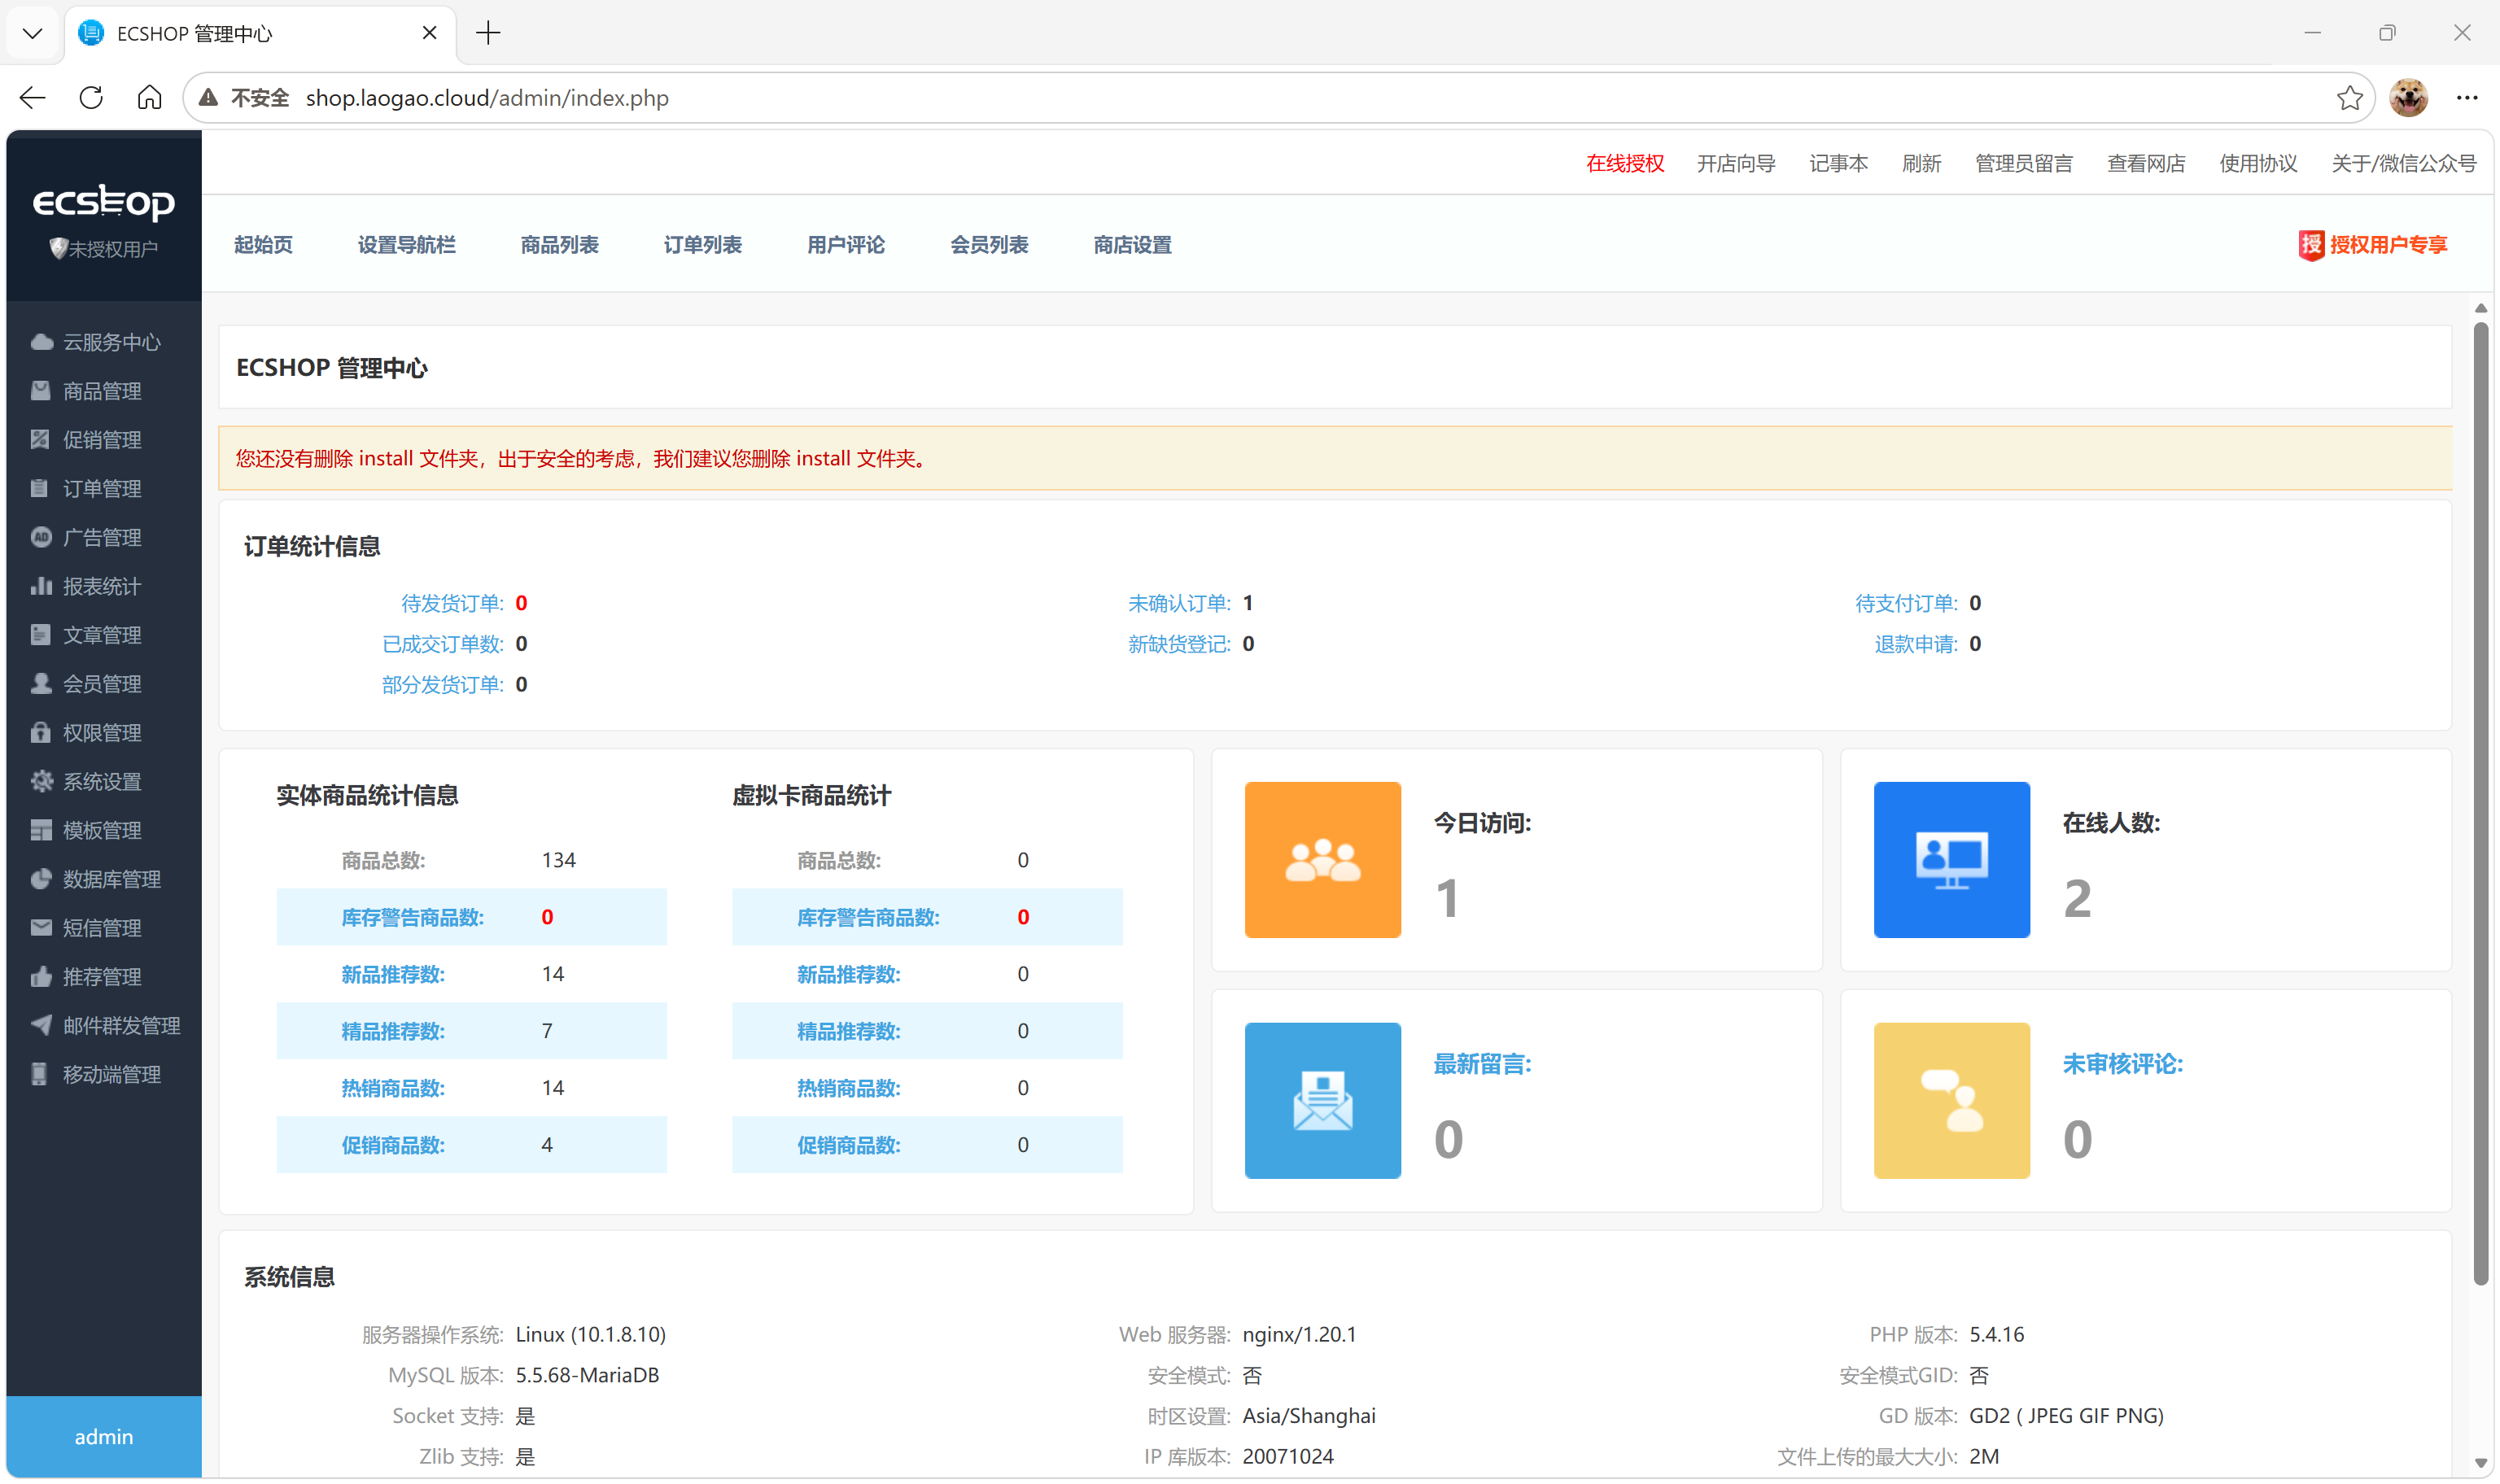Click the browser address bar URL
The image size is (2500, 1484).
pyautogui.click(x=487, y=98)
